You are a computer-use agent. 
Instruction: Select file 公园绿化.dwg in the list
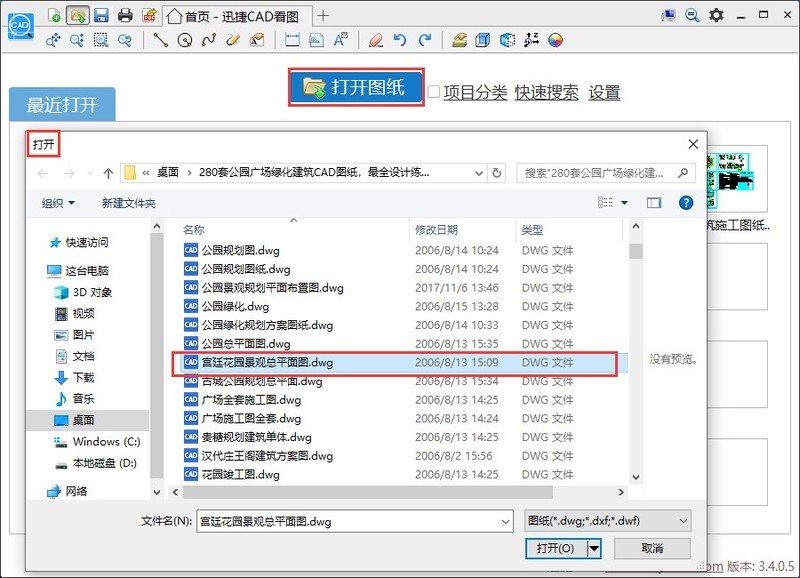click(235, 306)
